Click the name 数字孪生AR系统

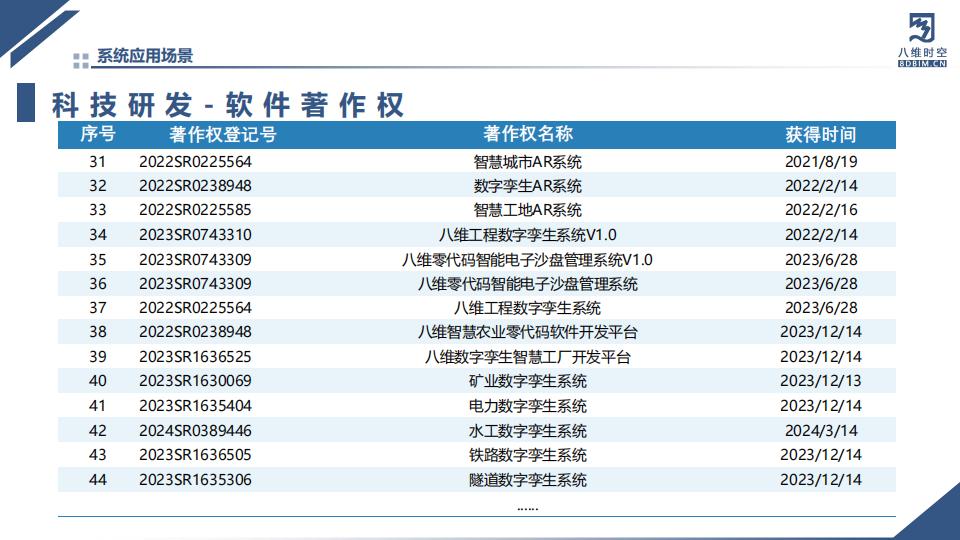tap(528, 186)
